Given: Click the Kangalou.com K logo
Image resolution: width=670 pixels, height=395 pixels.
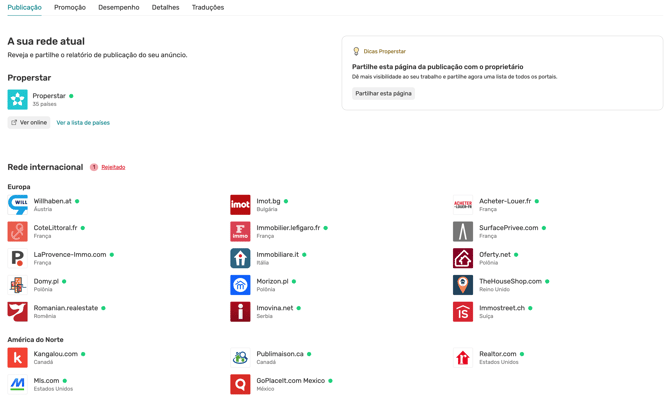Looking at the screenshot, I should (18, 358).
